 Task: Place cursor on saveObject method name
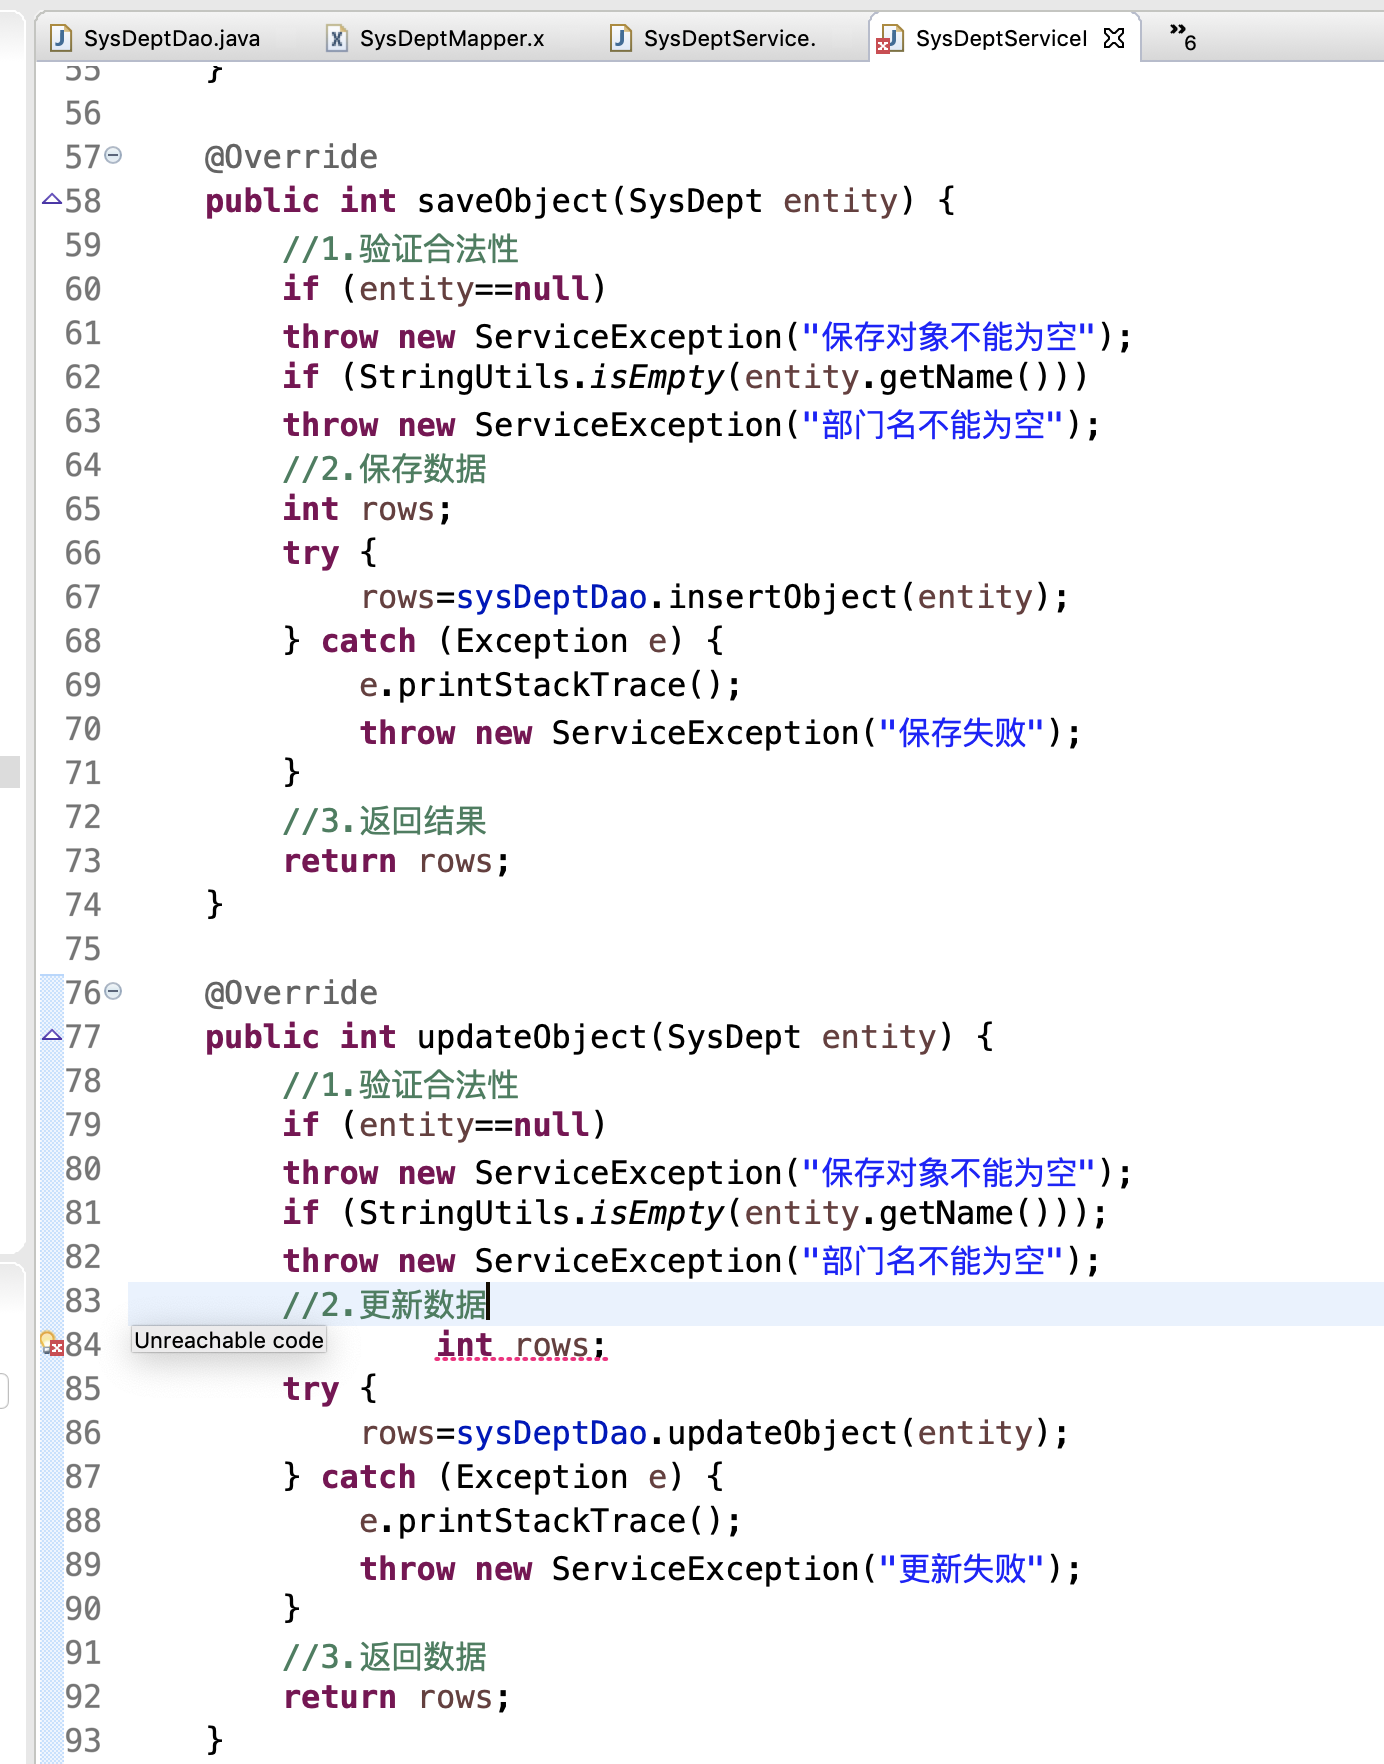(513, 201)
